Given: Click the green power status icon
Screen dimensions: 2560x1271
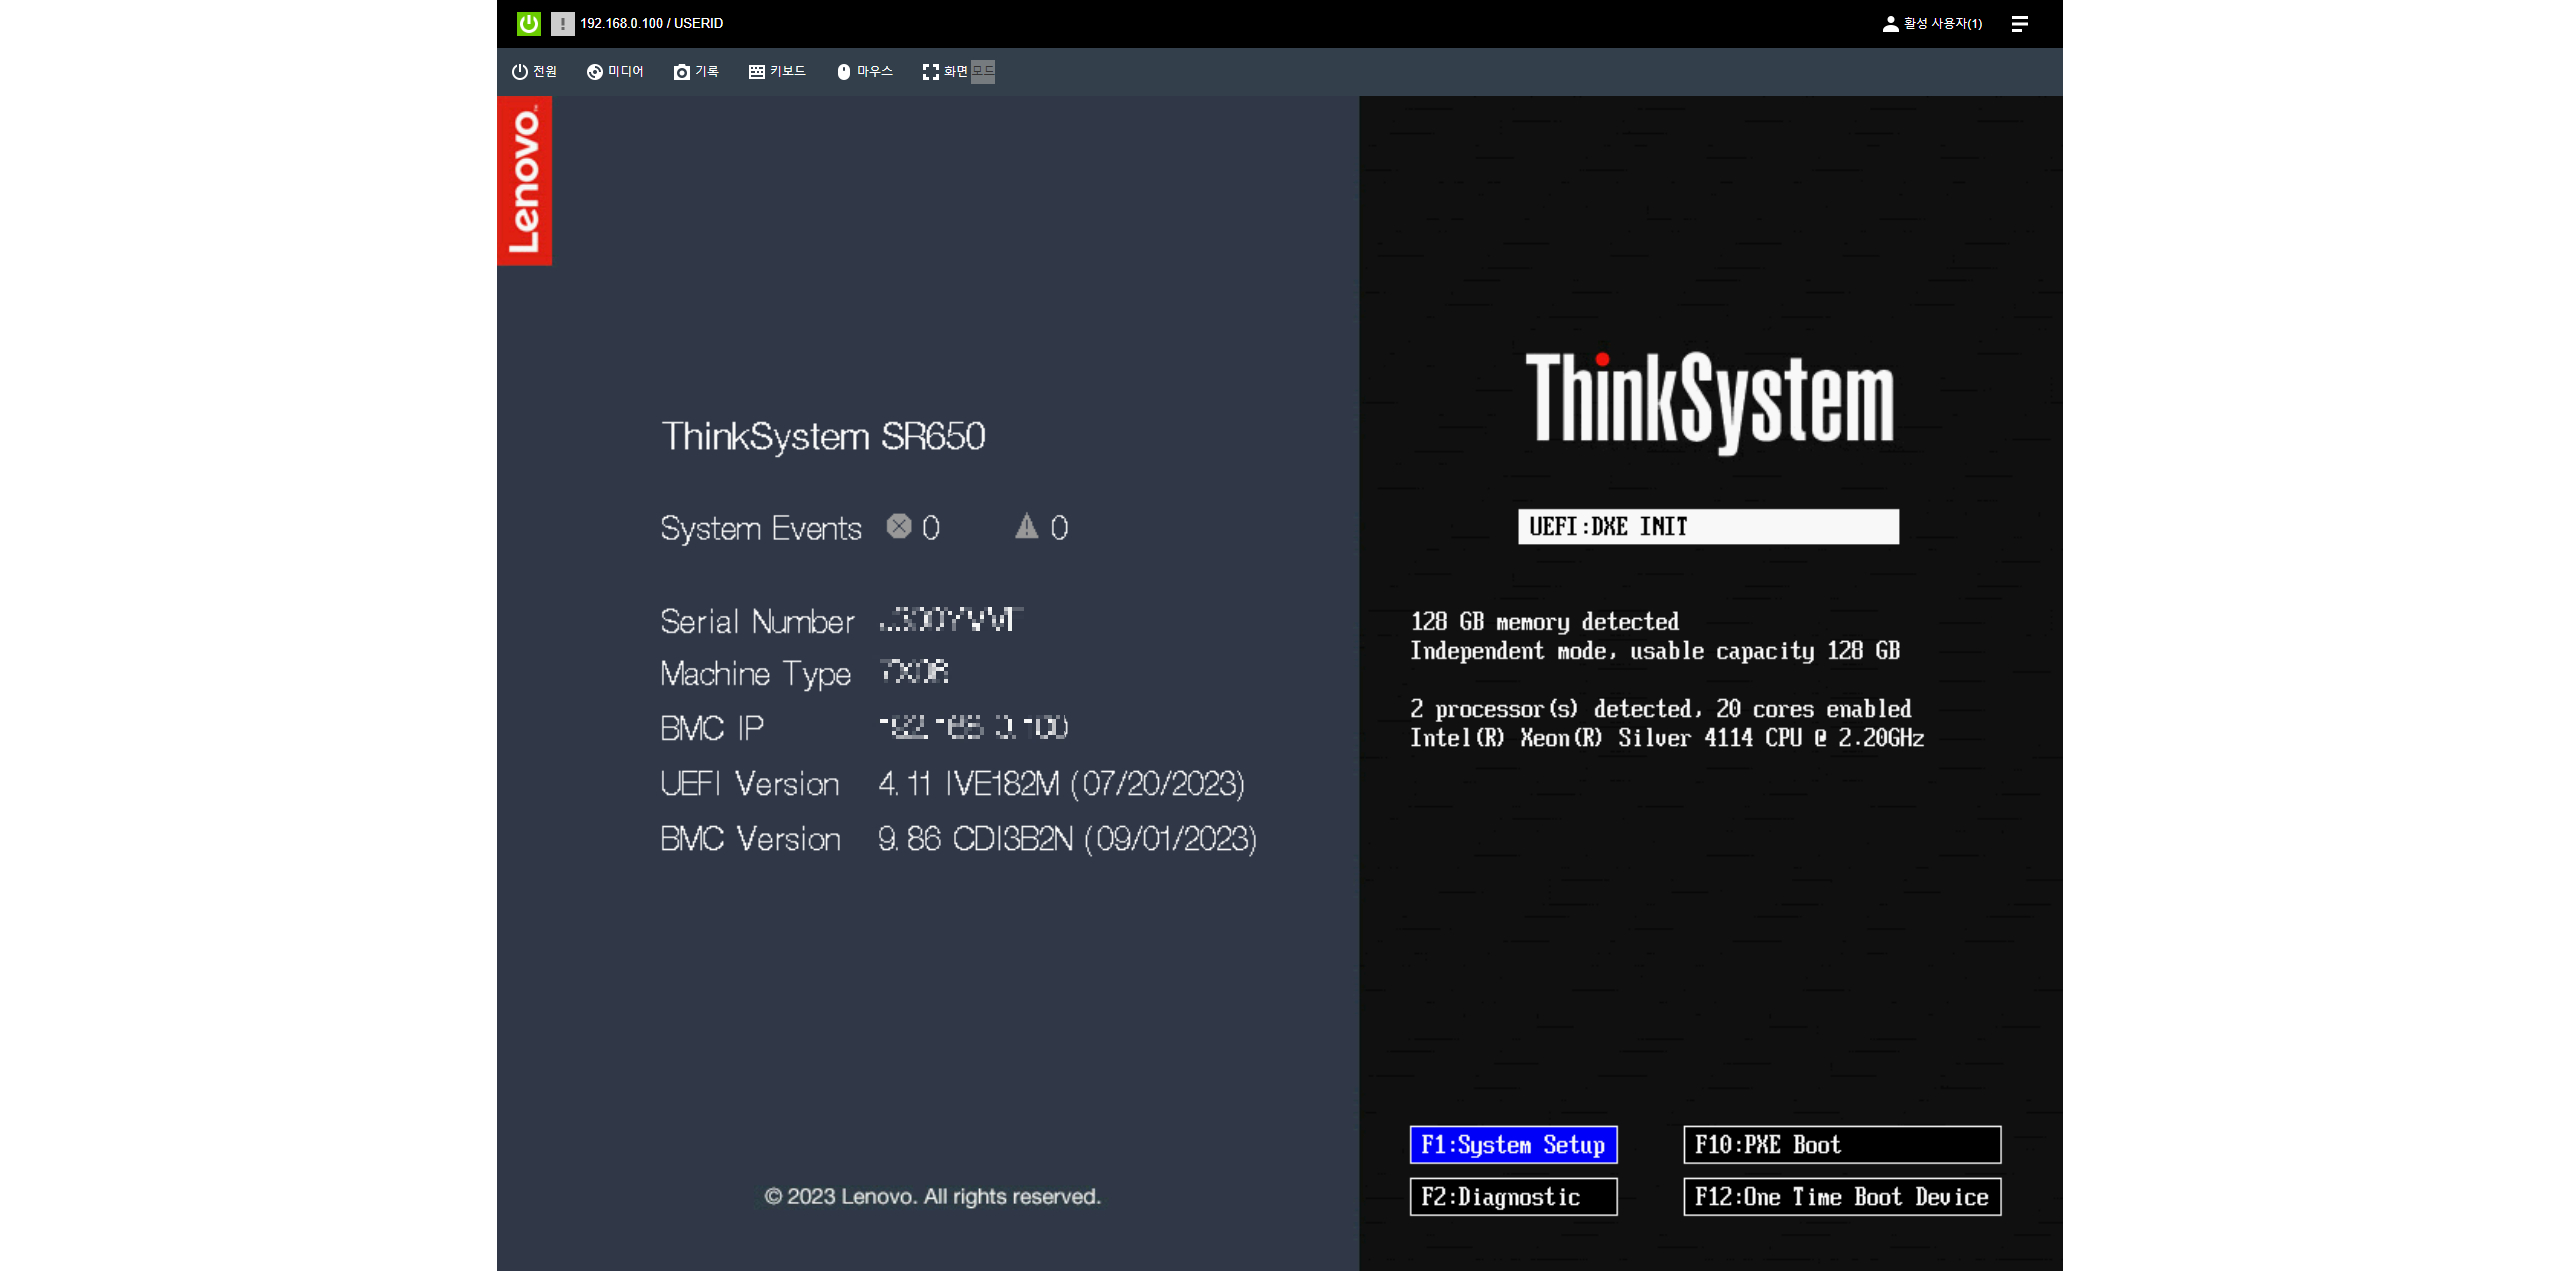Looking at the screenshot, I should point(529,23).
